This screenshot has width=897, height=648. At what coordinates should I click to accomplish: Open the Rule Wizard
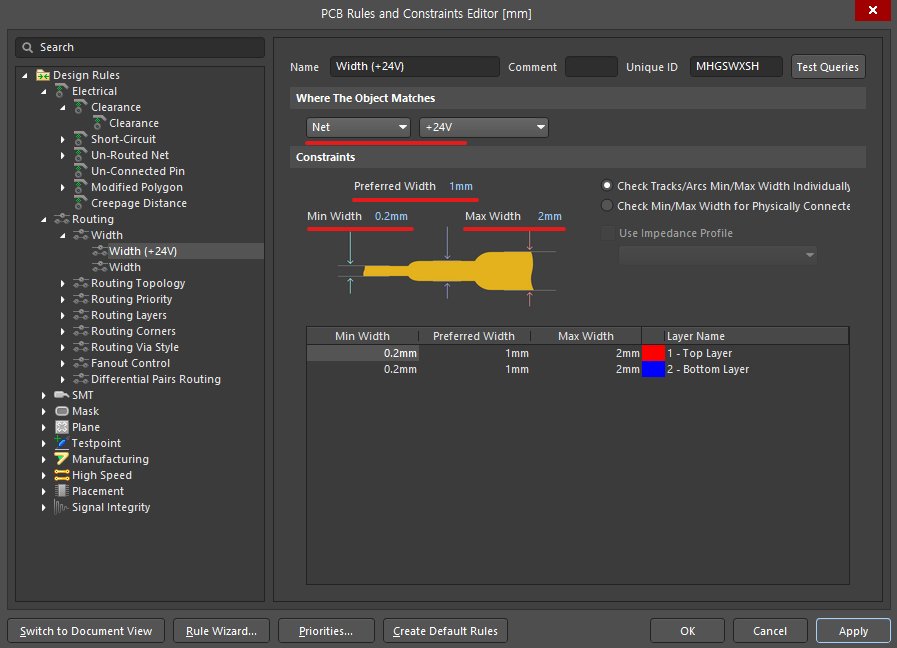click(x=221, y=631)
